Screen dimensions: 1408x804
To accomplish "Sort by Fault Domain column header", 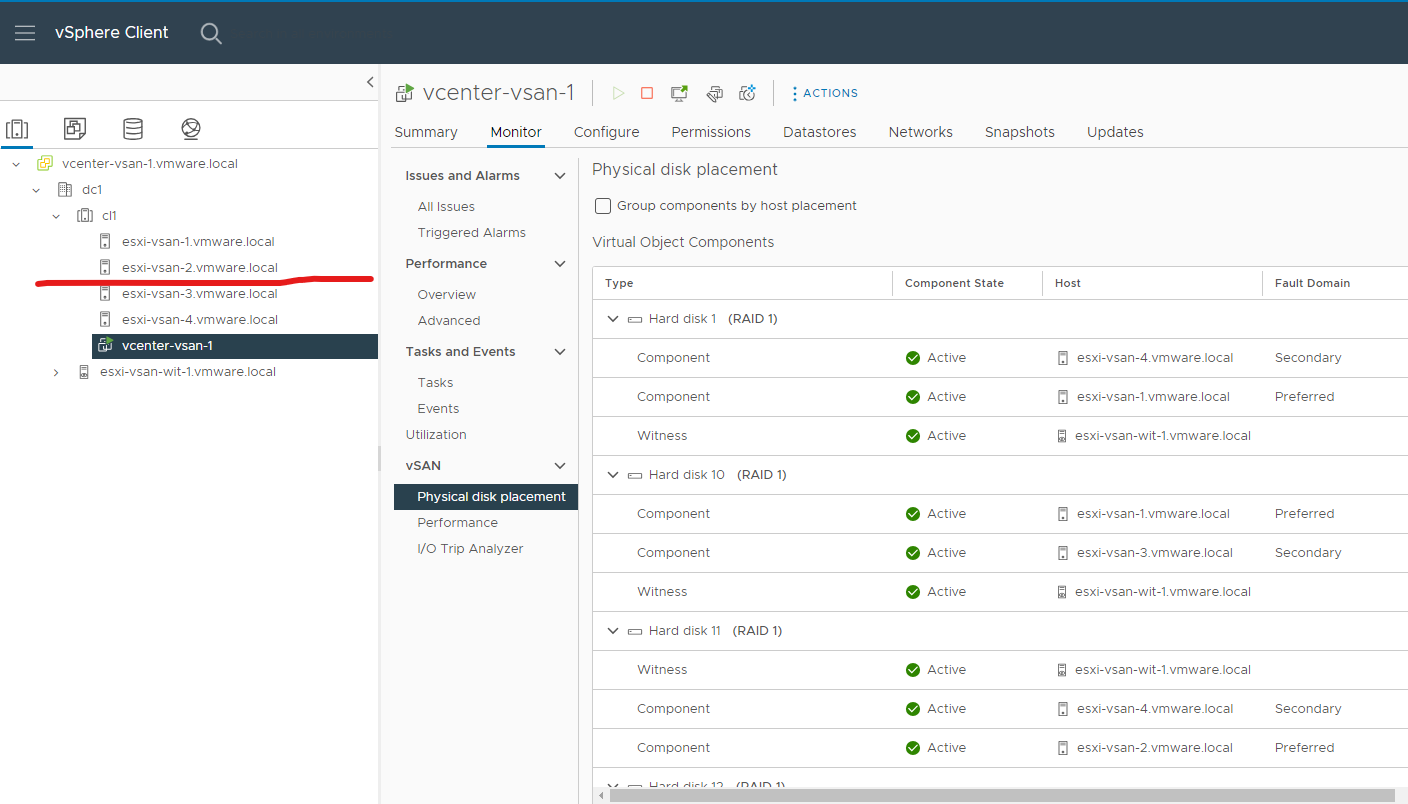I will click(1312, 283).
